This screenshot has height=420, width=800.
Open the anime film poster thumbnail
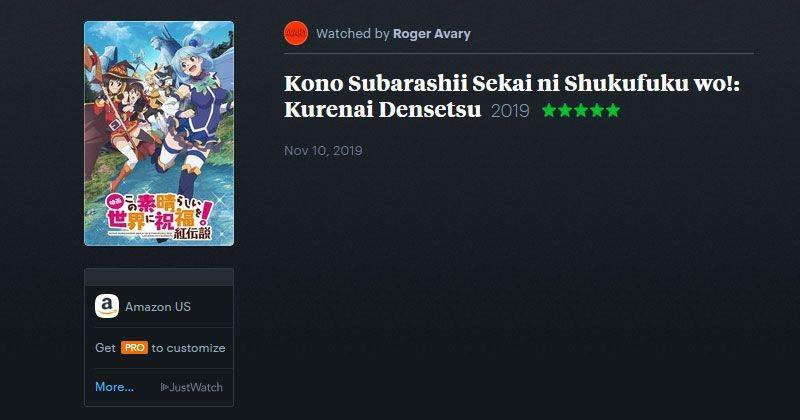[x=159, y=133]
